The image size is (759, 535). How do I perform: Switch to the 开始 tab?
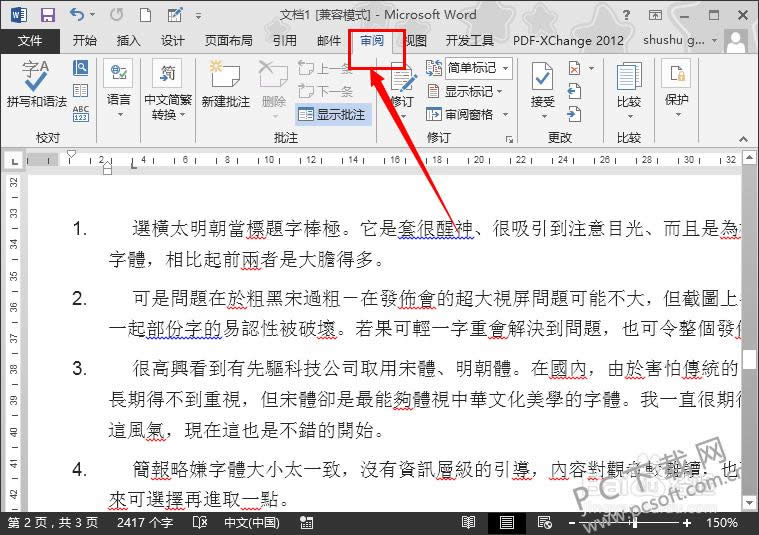(84, 41)
